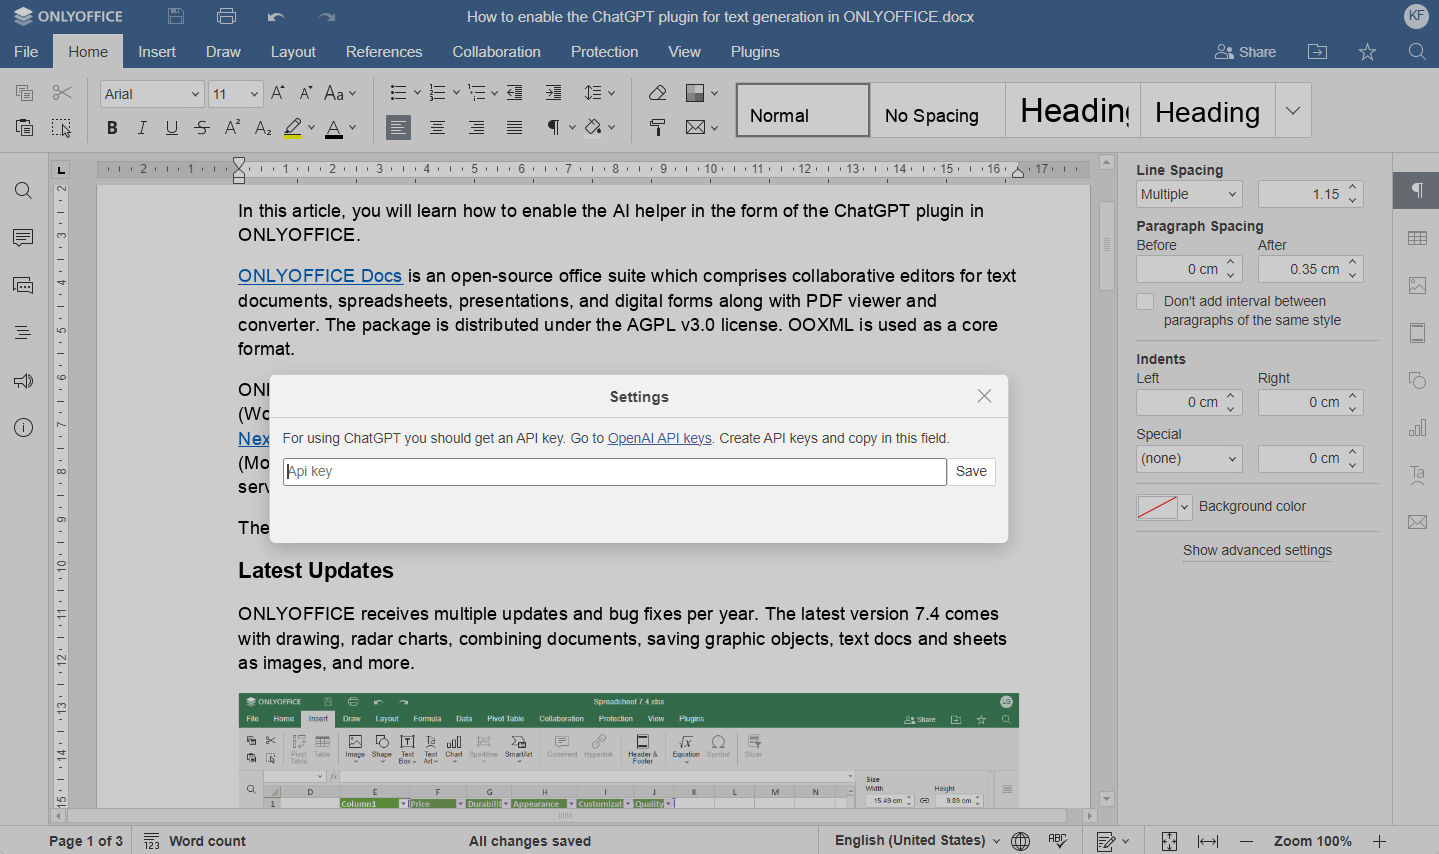Open document language English (United States) dropdown
Image resolution: width=1439 pixels, height=854 pixels.
(917, 841)
